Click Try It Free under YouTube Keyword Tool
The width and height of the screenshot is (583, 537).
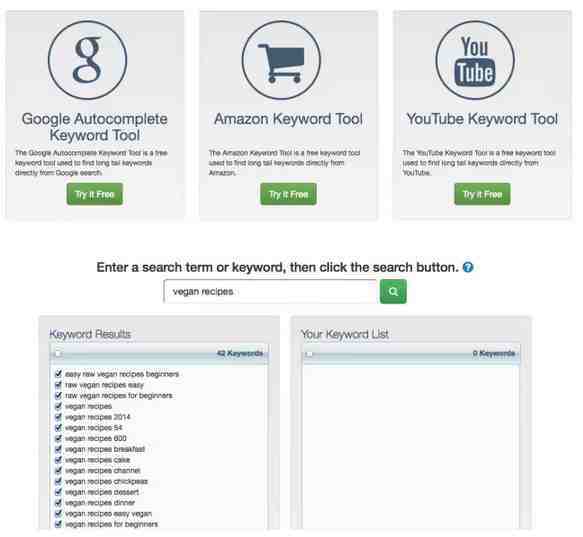[x=482, y=194]
